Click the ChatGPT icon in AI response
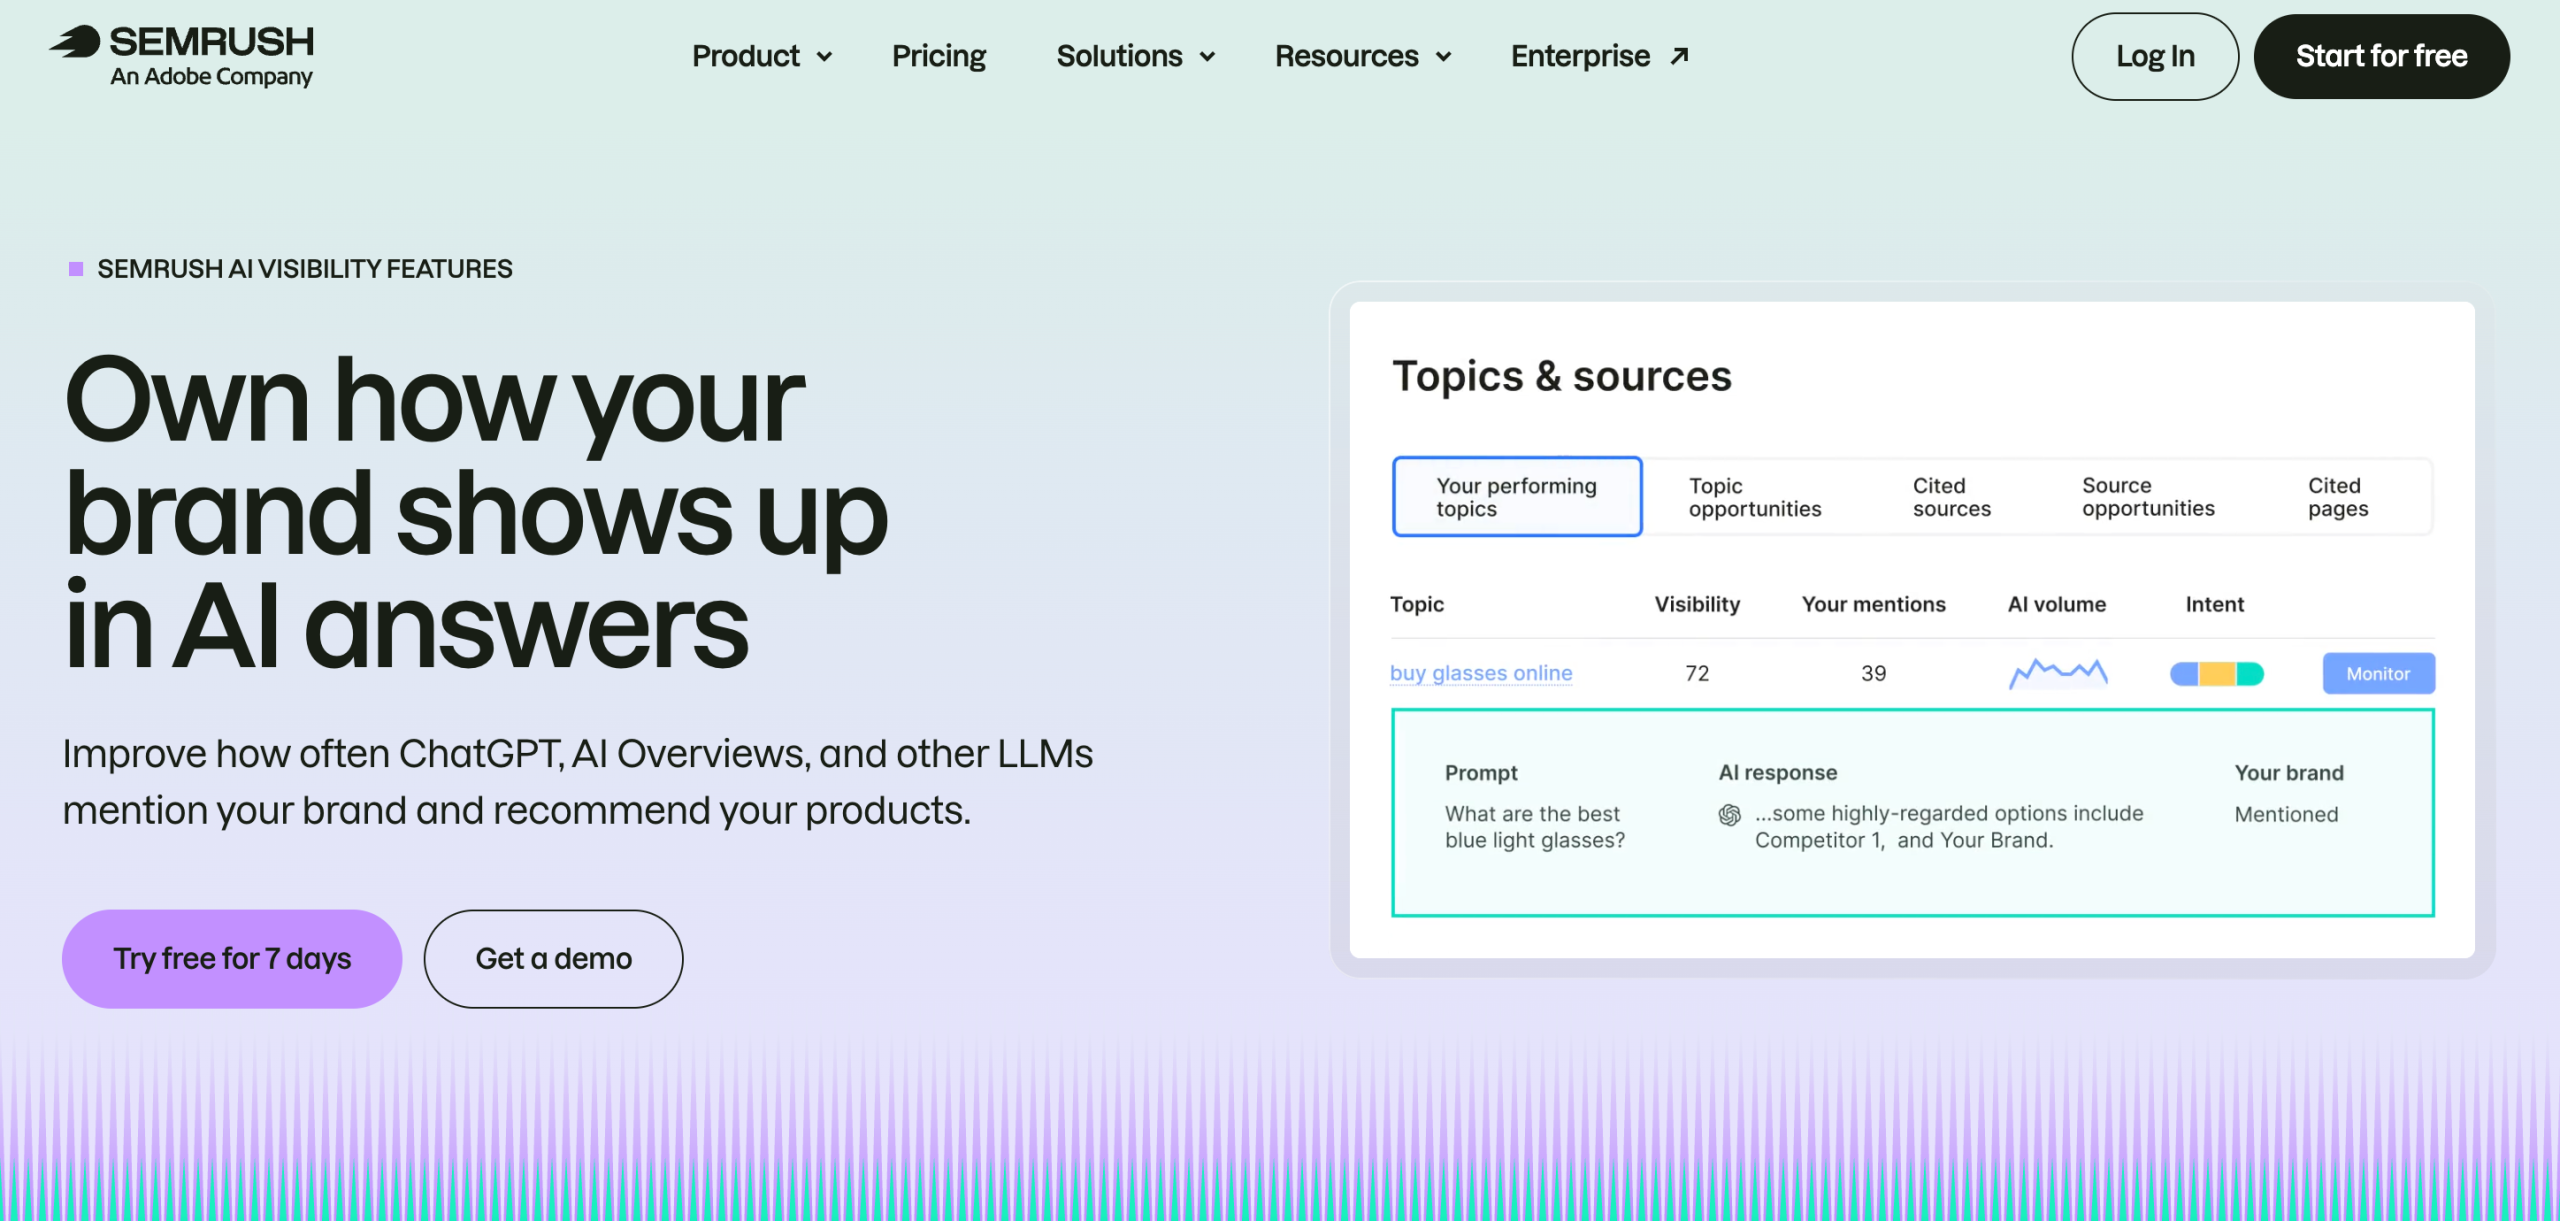The width and height of the screenshot is (2560, 1221). pyautogui.click(x=1730, y=815)
